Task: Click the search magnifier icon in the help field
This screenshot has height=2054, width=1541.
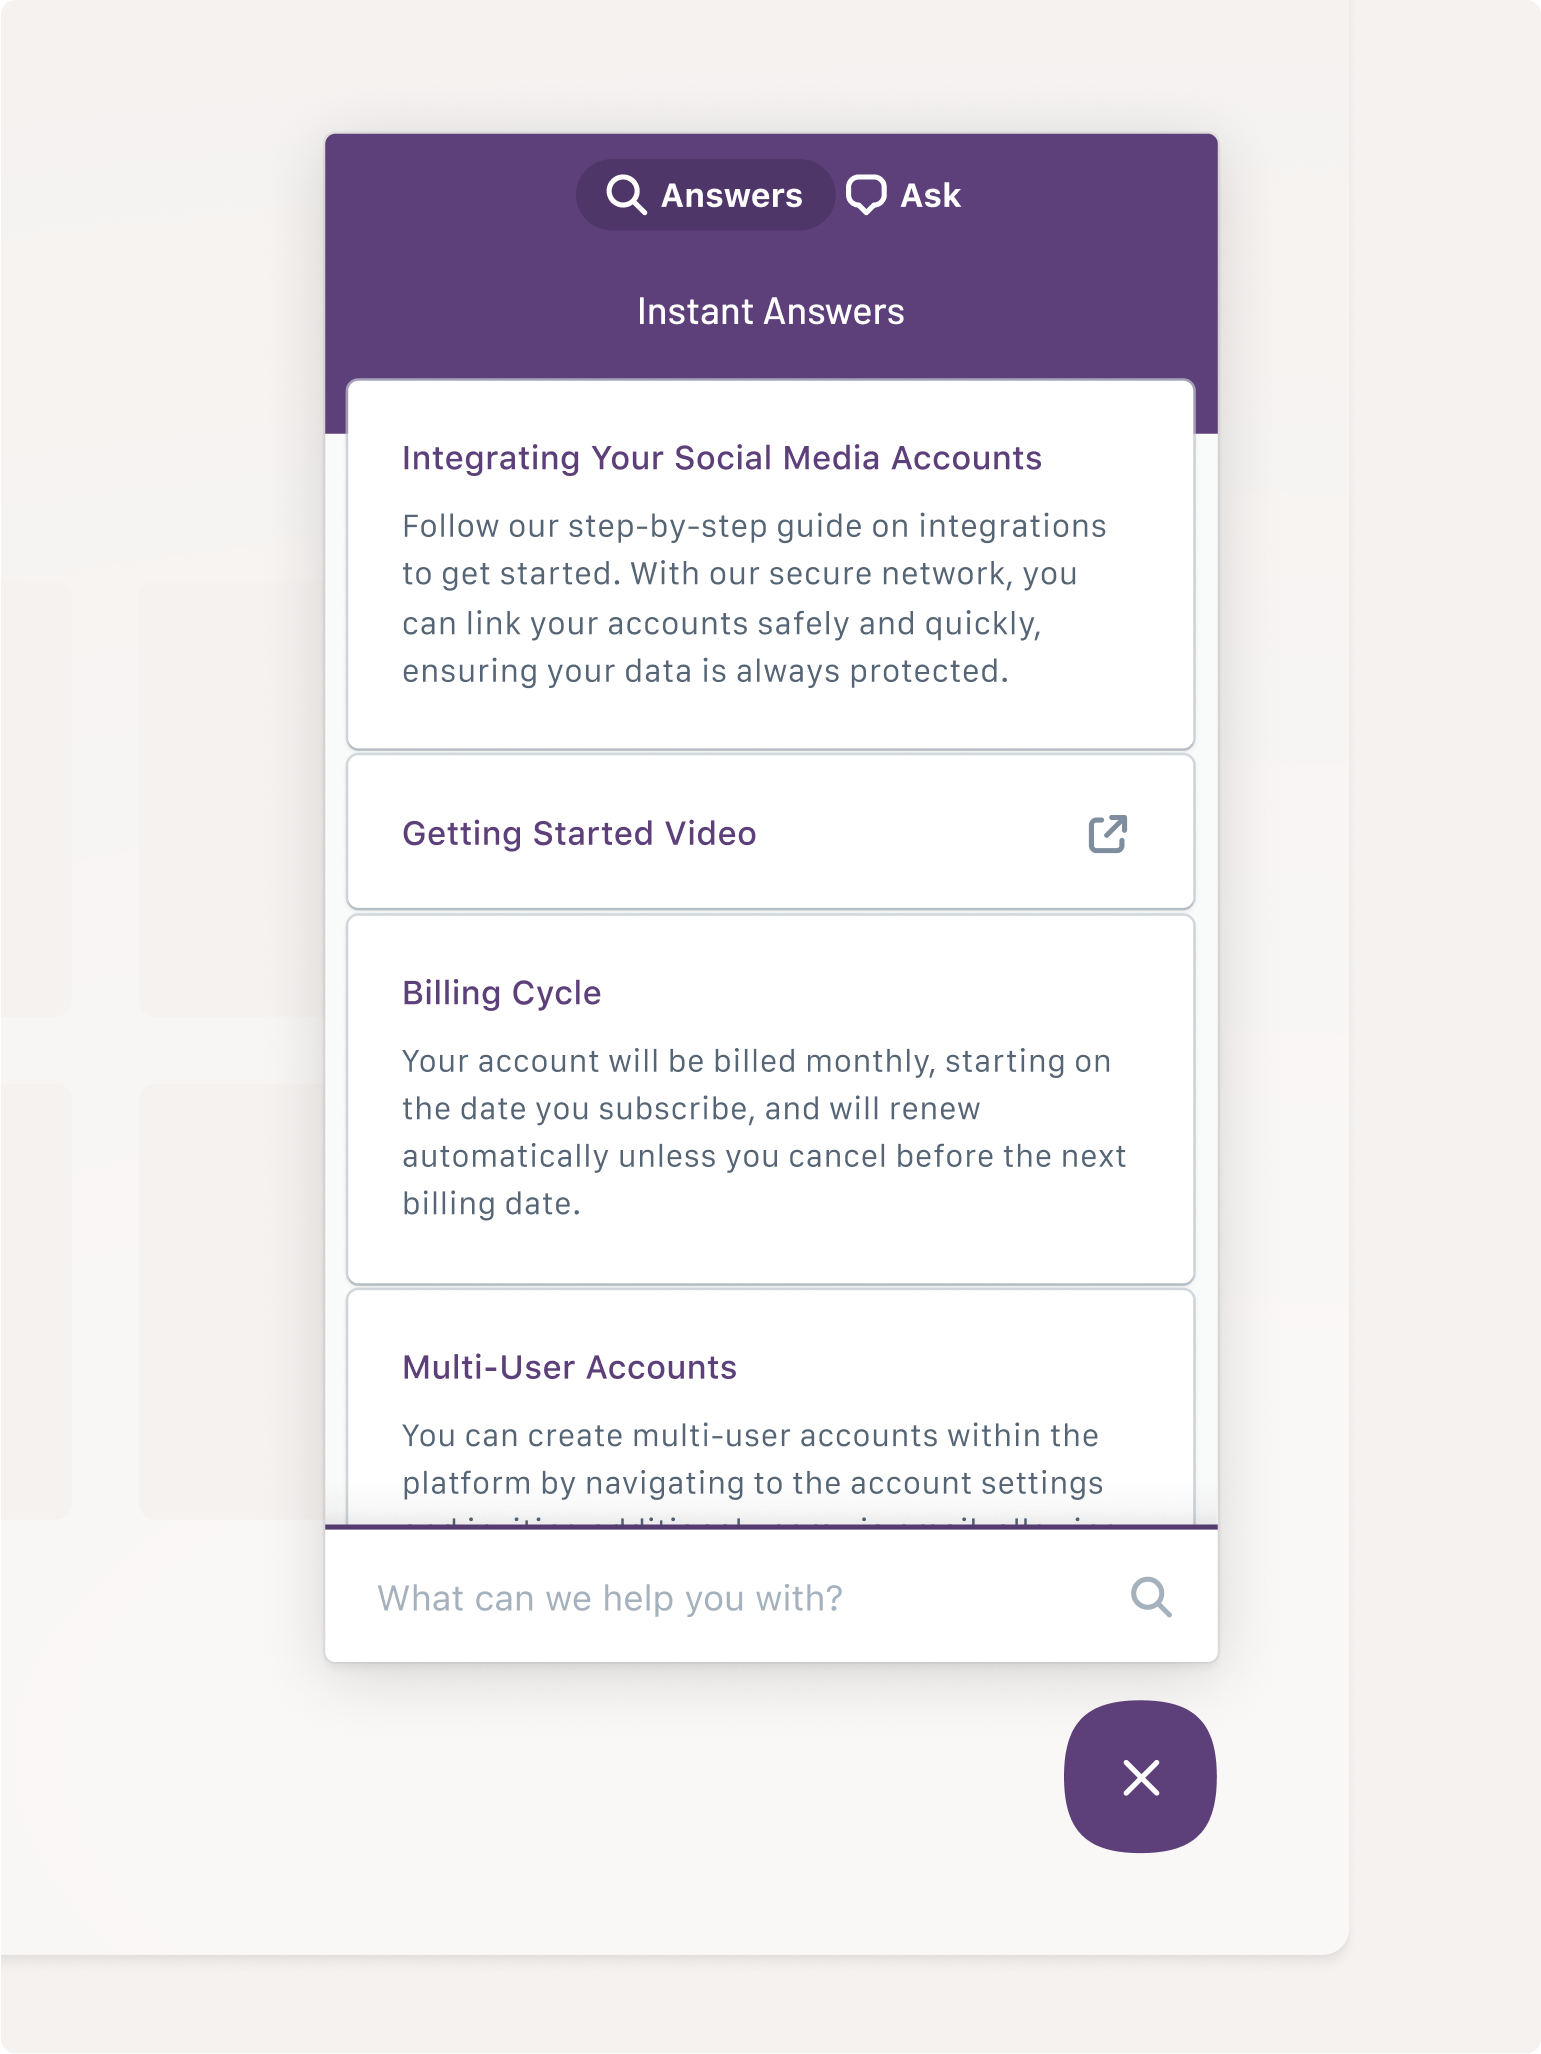Action: tap(1151, 1598)
